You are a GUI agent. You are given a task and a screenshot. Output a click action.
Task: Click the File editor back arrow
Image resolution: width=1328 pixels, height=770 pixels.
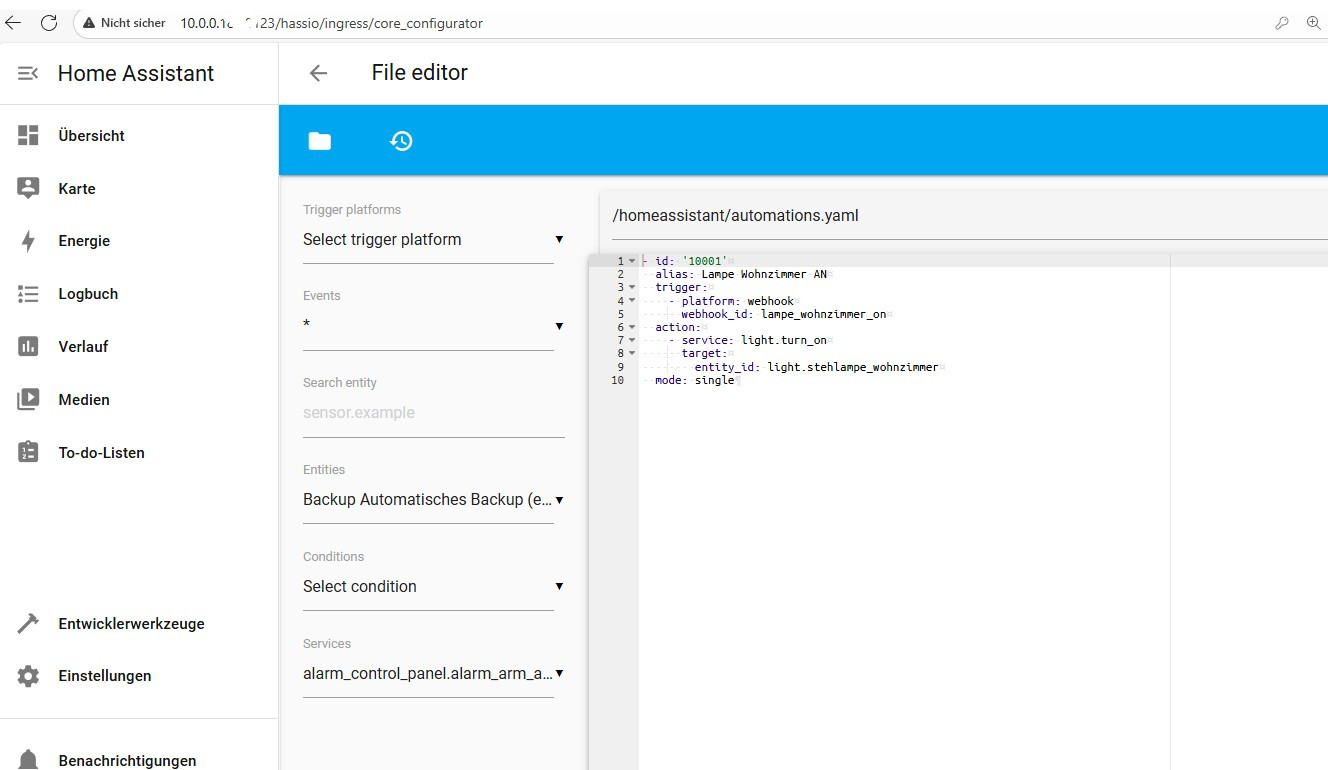click(318, 73)
